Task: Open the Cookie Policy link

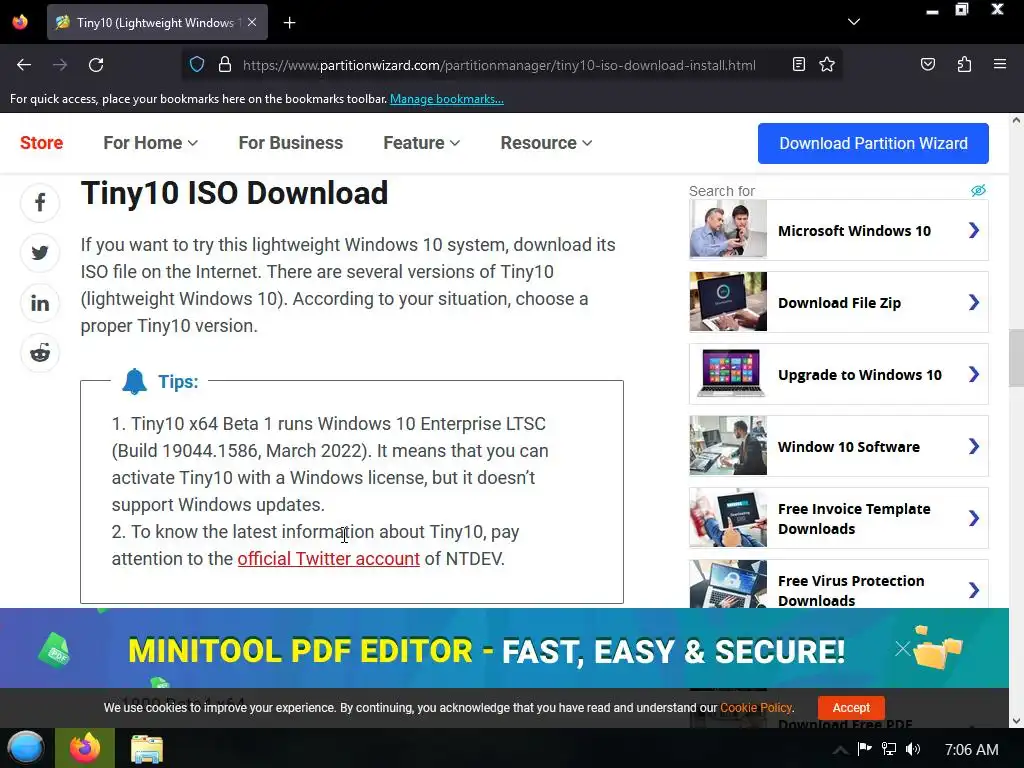Action: coord(756,708)
